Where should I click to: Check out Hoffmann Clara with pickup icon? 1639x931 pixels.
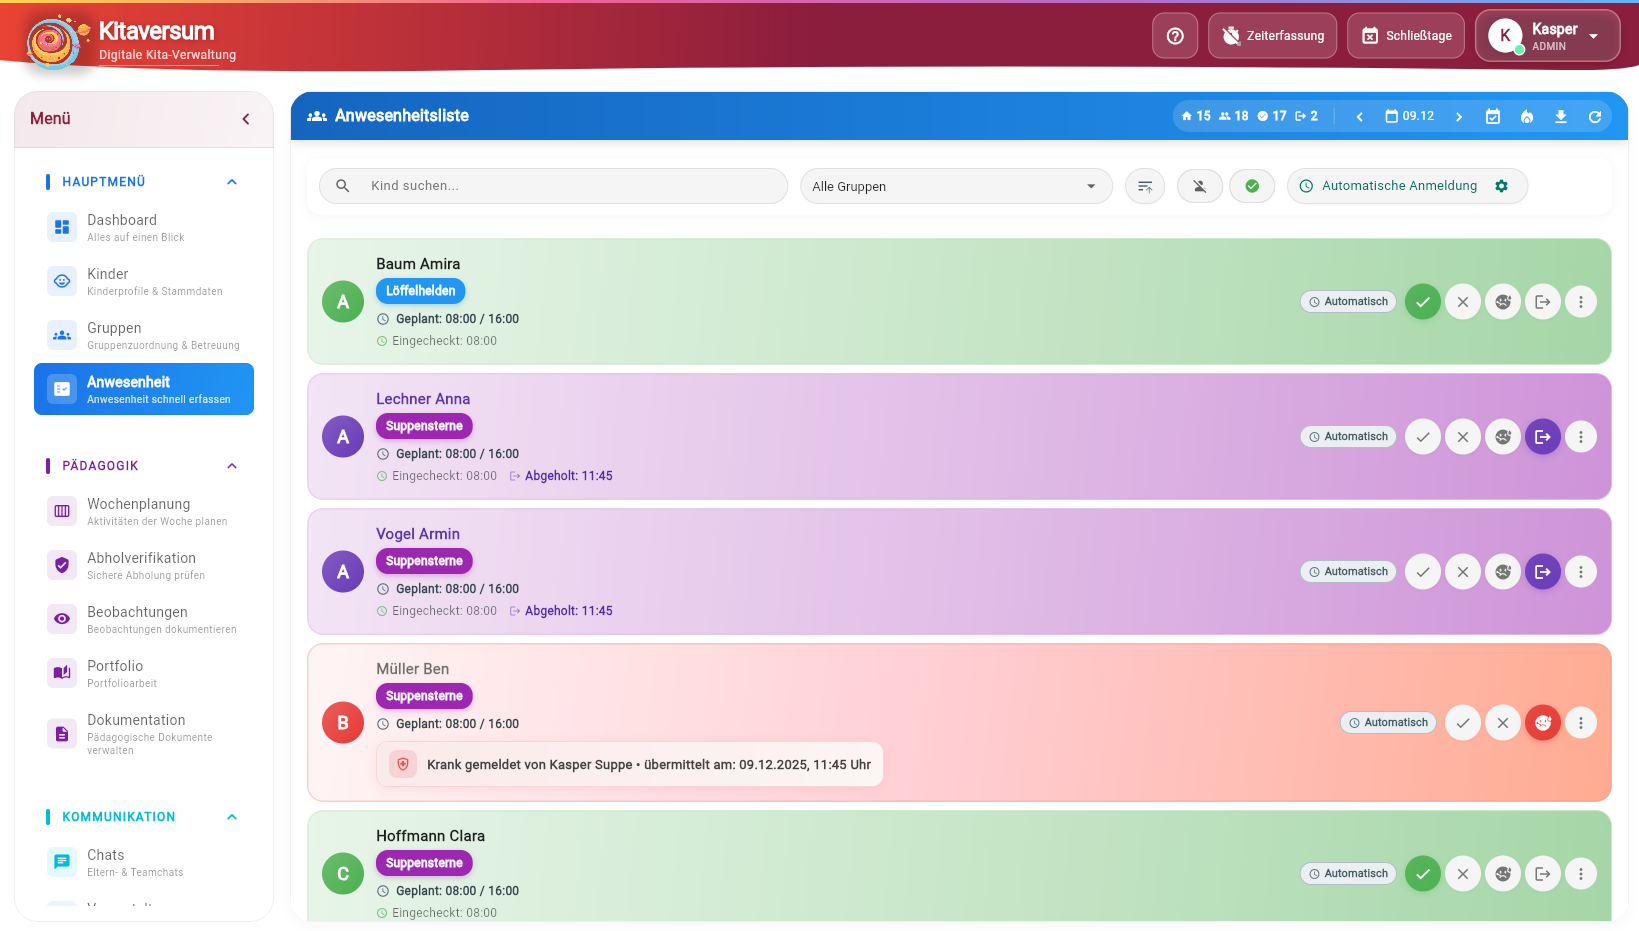(1542, 874)
